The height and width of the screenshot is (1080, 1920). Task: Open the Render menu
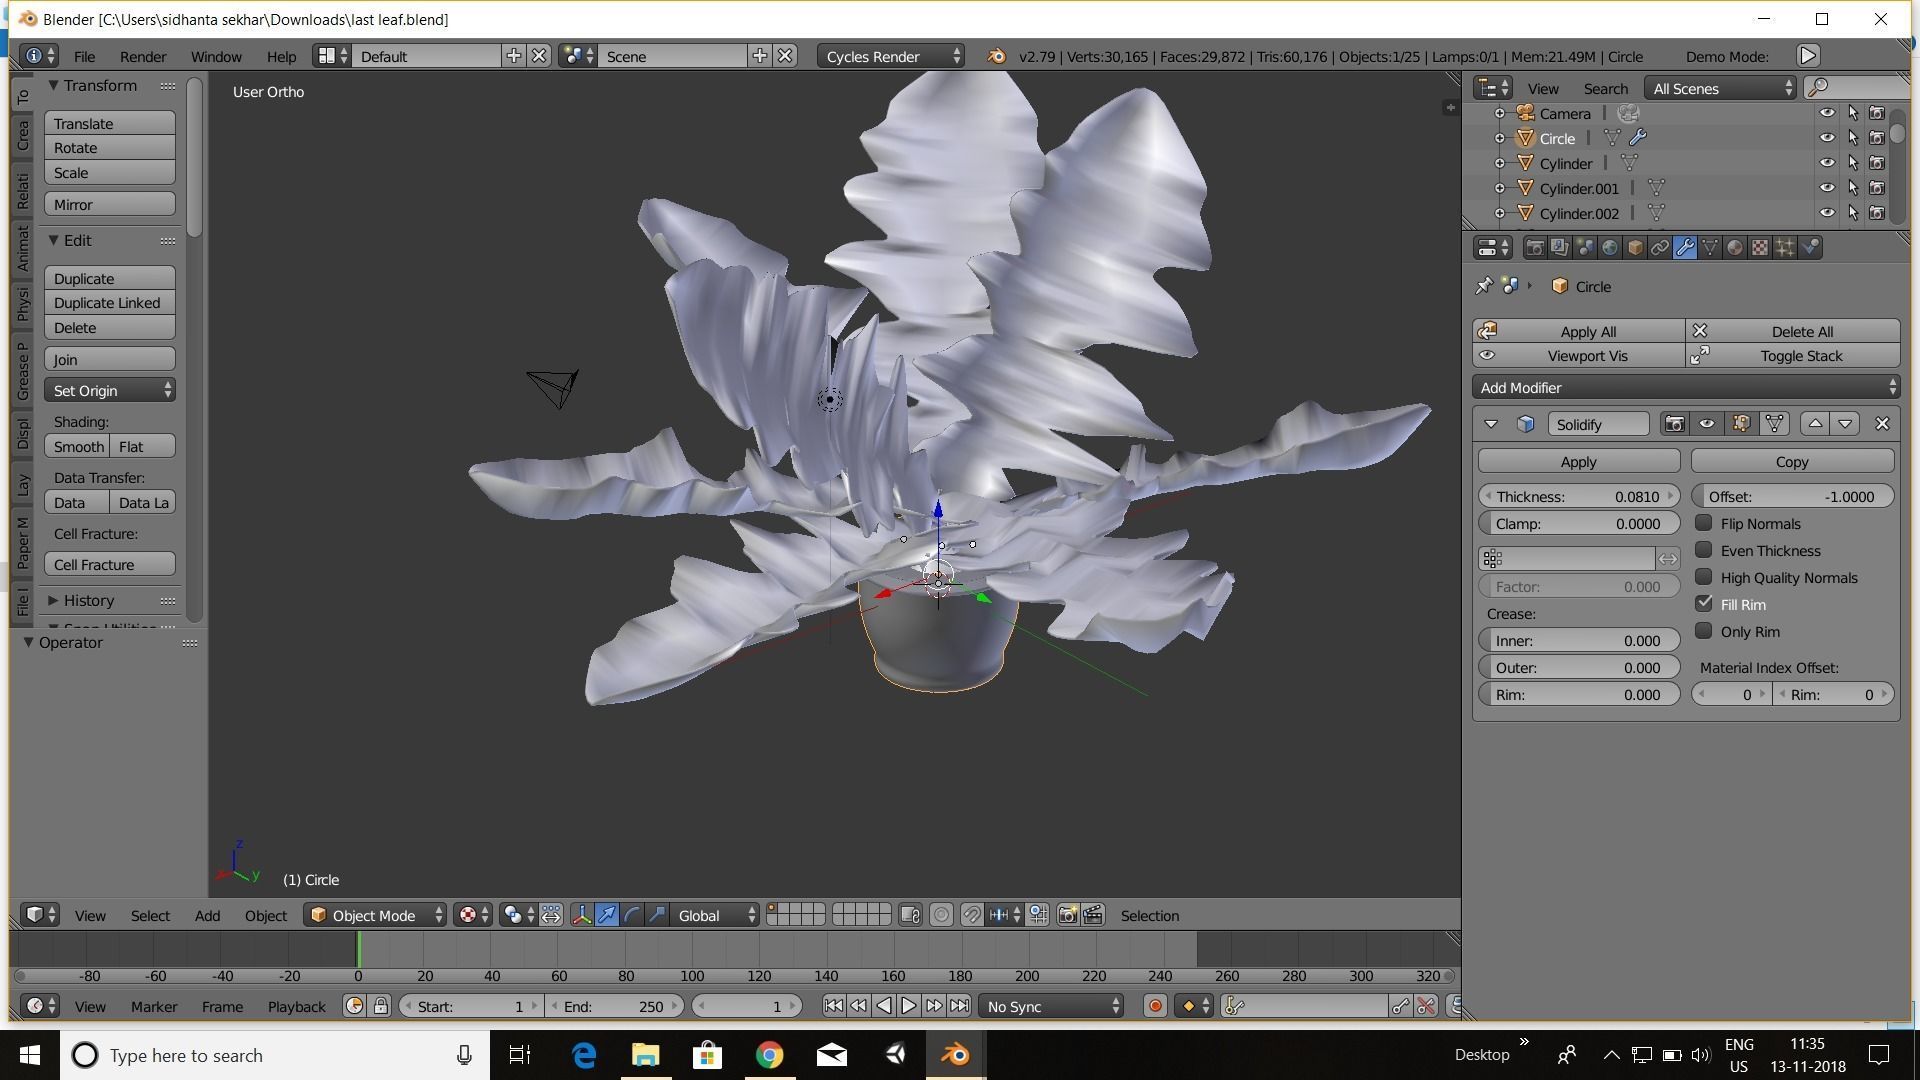(143, 56)
